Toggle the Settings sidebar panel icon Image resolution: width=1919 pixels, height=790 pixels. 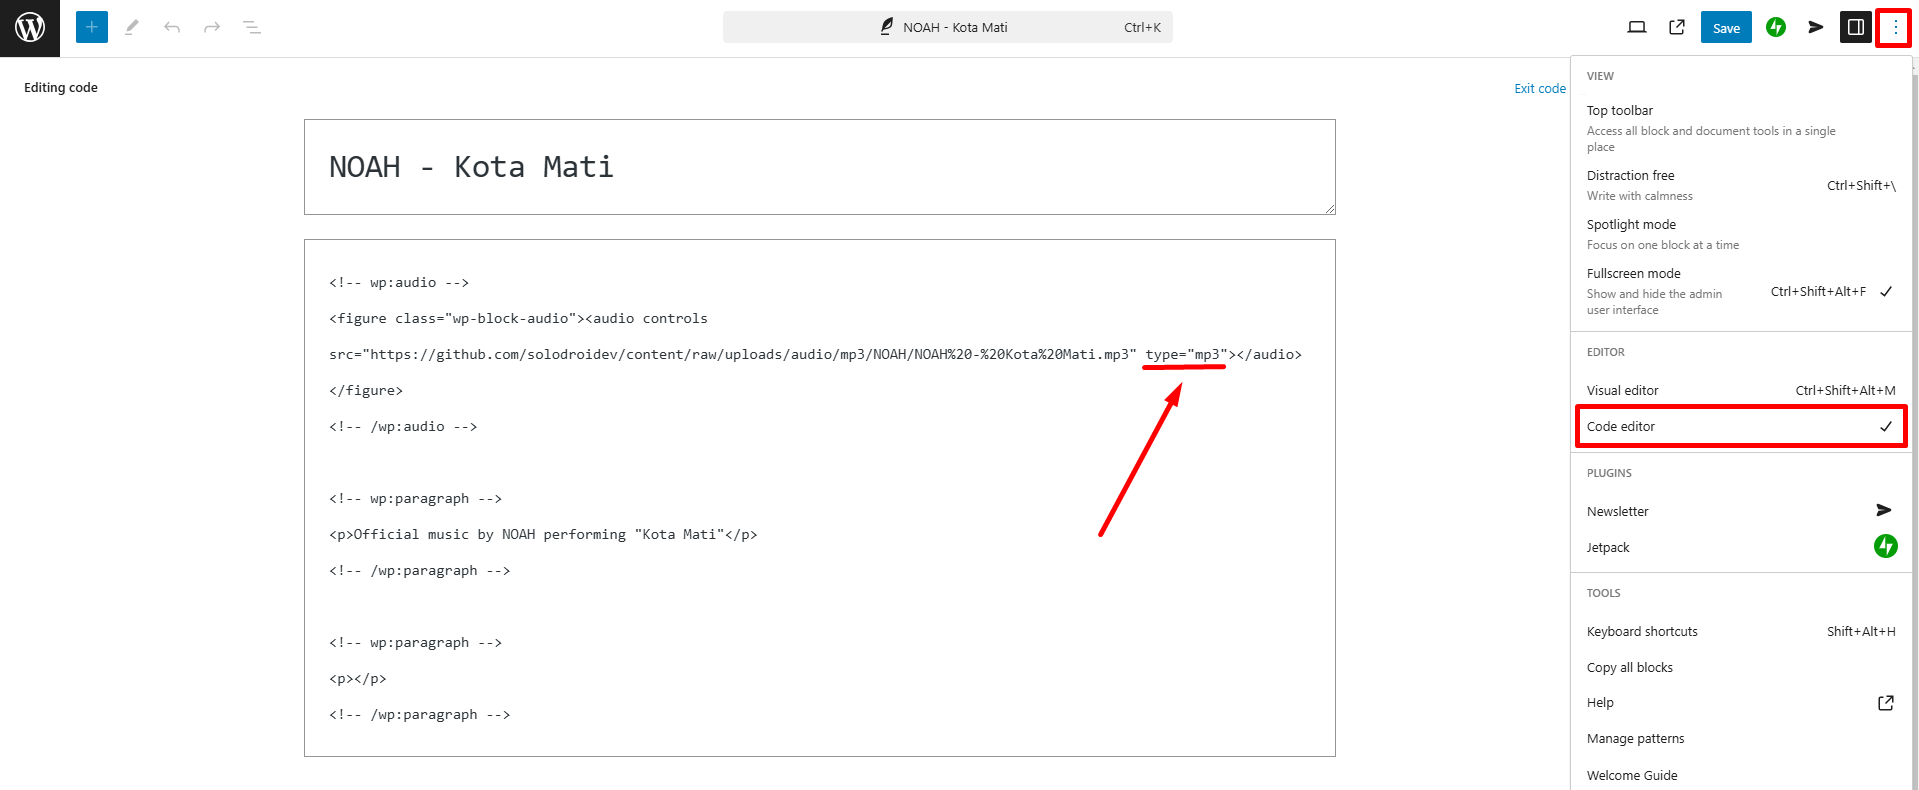(1856, 27)
